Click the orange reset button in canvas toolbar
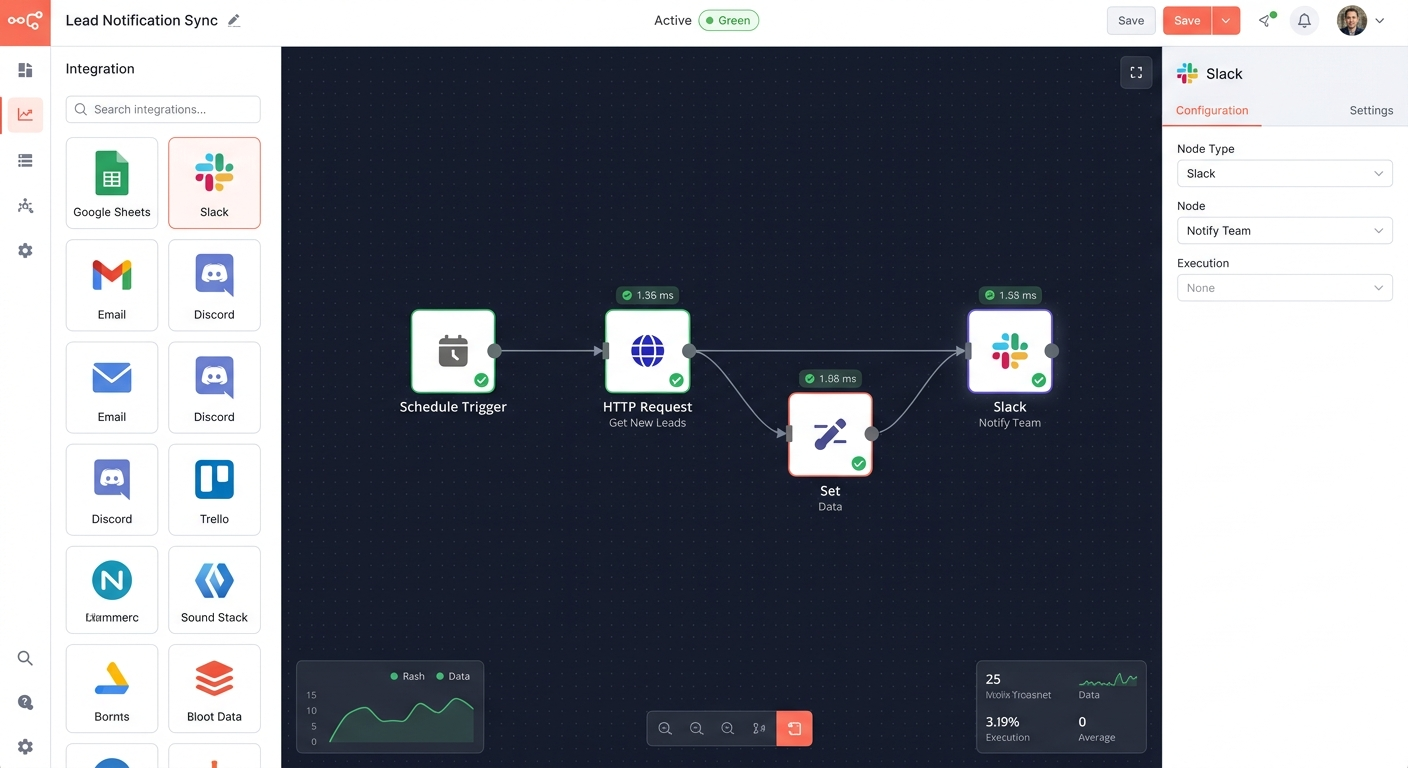 tap(794, 729)
